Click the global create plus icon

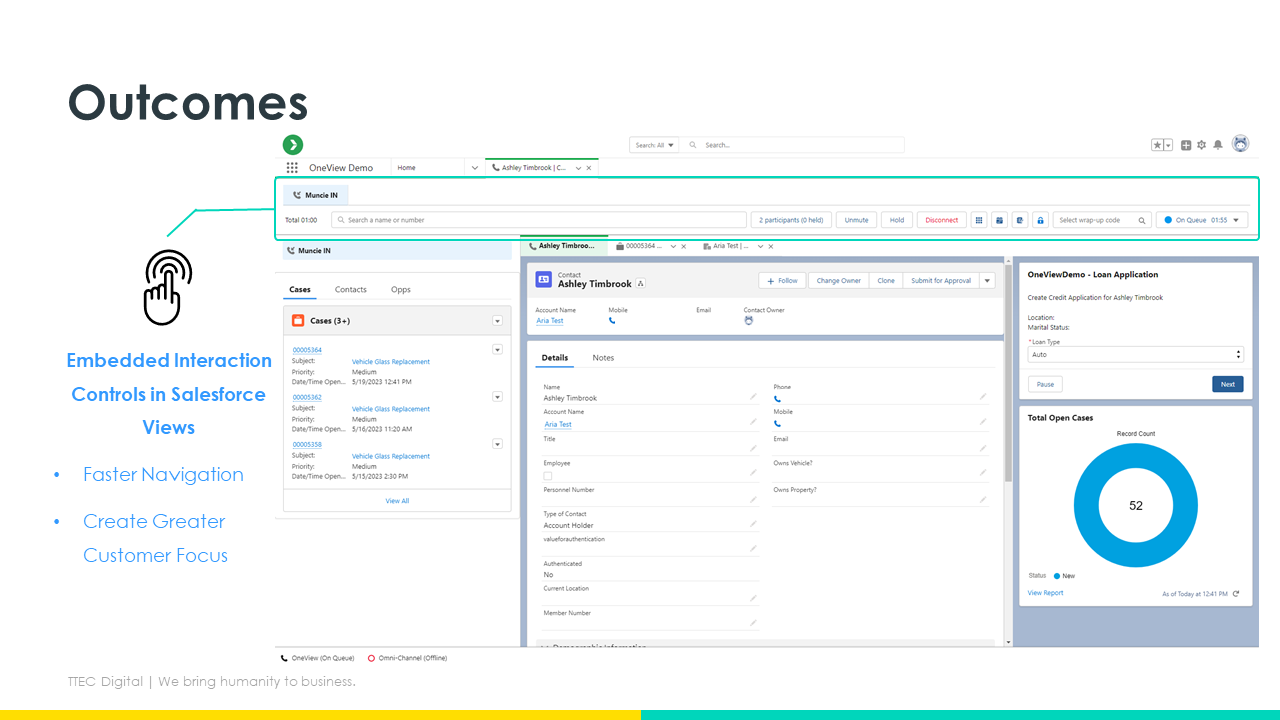click(x=1186, y=145)
